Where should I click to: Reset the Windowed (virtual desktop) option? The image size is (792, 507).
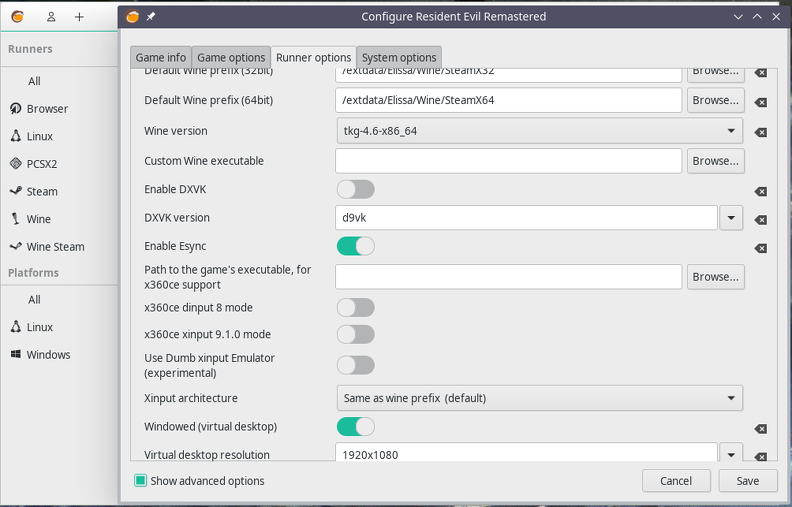coord(761,429)
